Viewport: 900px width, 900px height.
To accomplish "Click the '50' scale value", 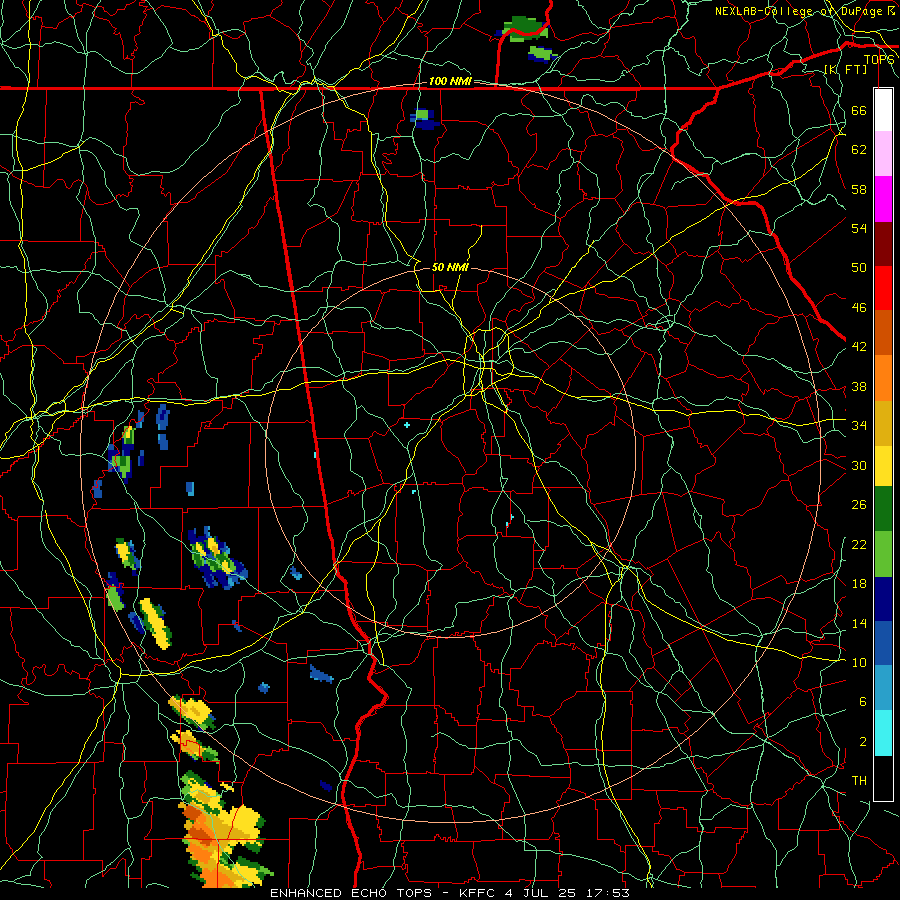I will pyautogui.click(x=859, y=268).
